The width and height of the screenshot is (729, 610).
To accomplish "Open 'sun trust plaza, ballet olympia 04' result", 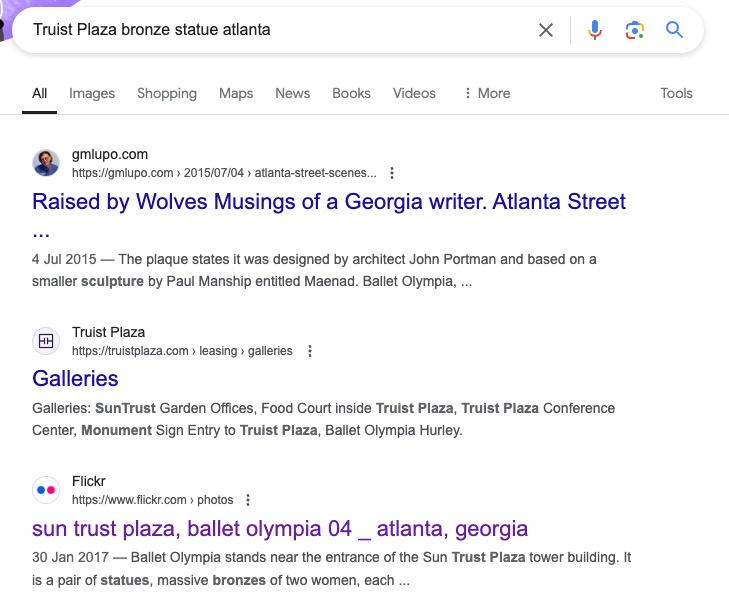I will pos(280,529).
